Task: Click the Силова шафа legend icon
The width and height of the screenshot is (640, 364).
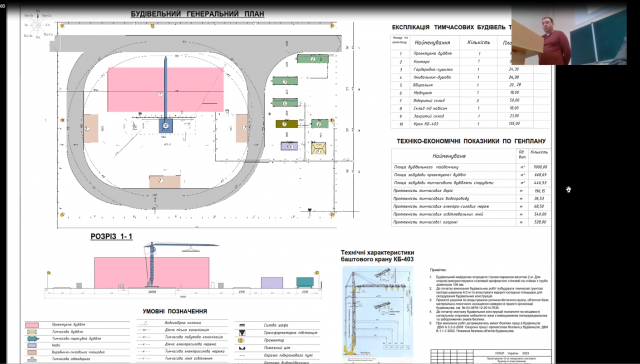Action: [242, 326]
